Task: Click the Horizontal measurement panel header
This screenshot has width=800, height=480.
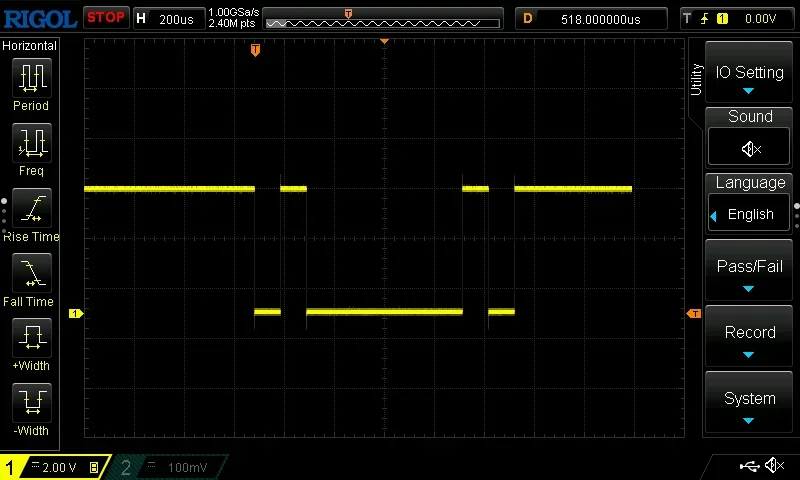Action: click(x=29, y=45)
